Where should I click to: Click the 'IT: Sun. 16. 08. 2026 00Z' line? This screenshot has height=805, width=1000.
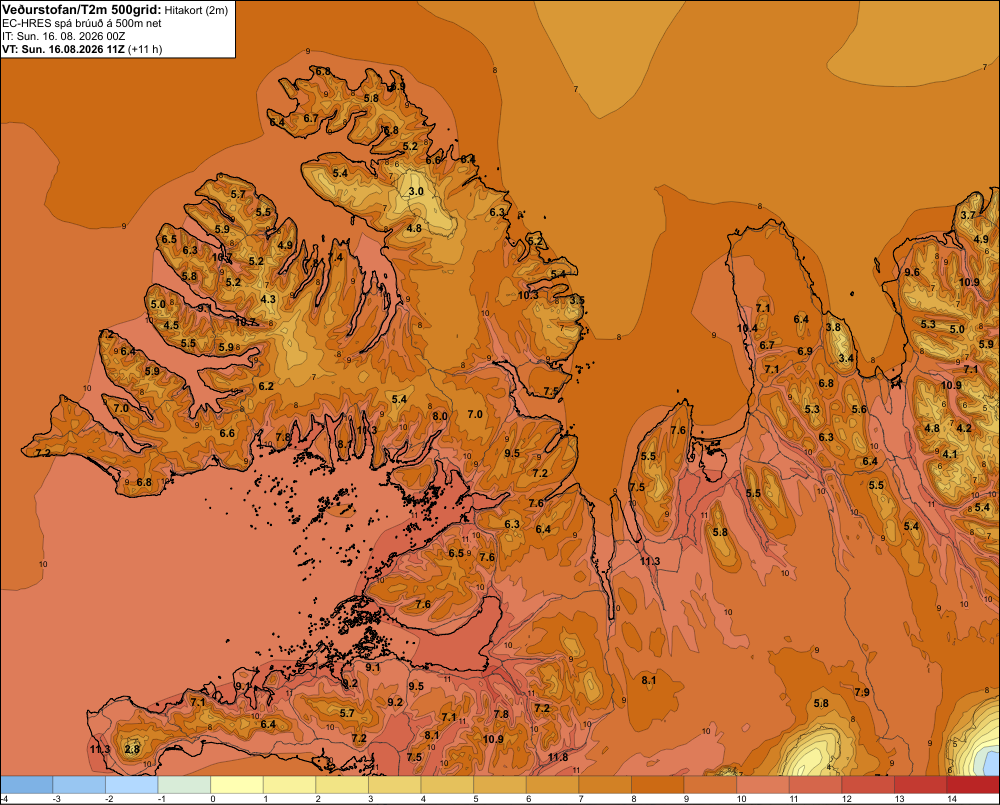(x=64, y=36)
